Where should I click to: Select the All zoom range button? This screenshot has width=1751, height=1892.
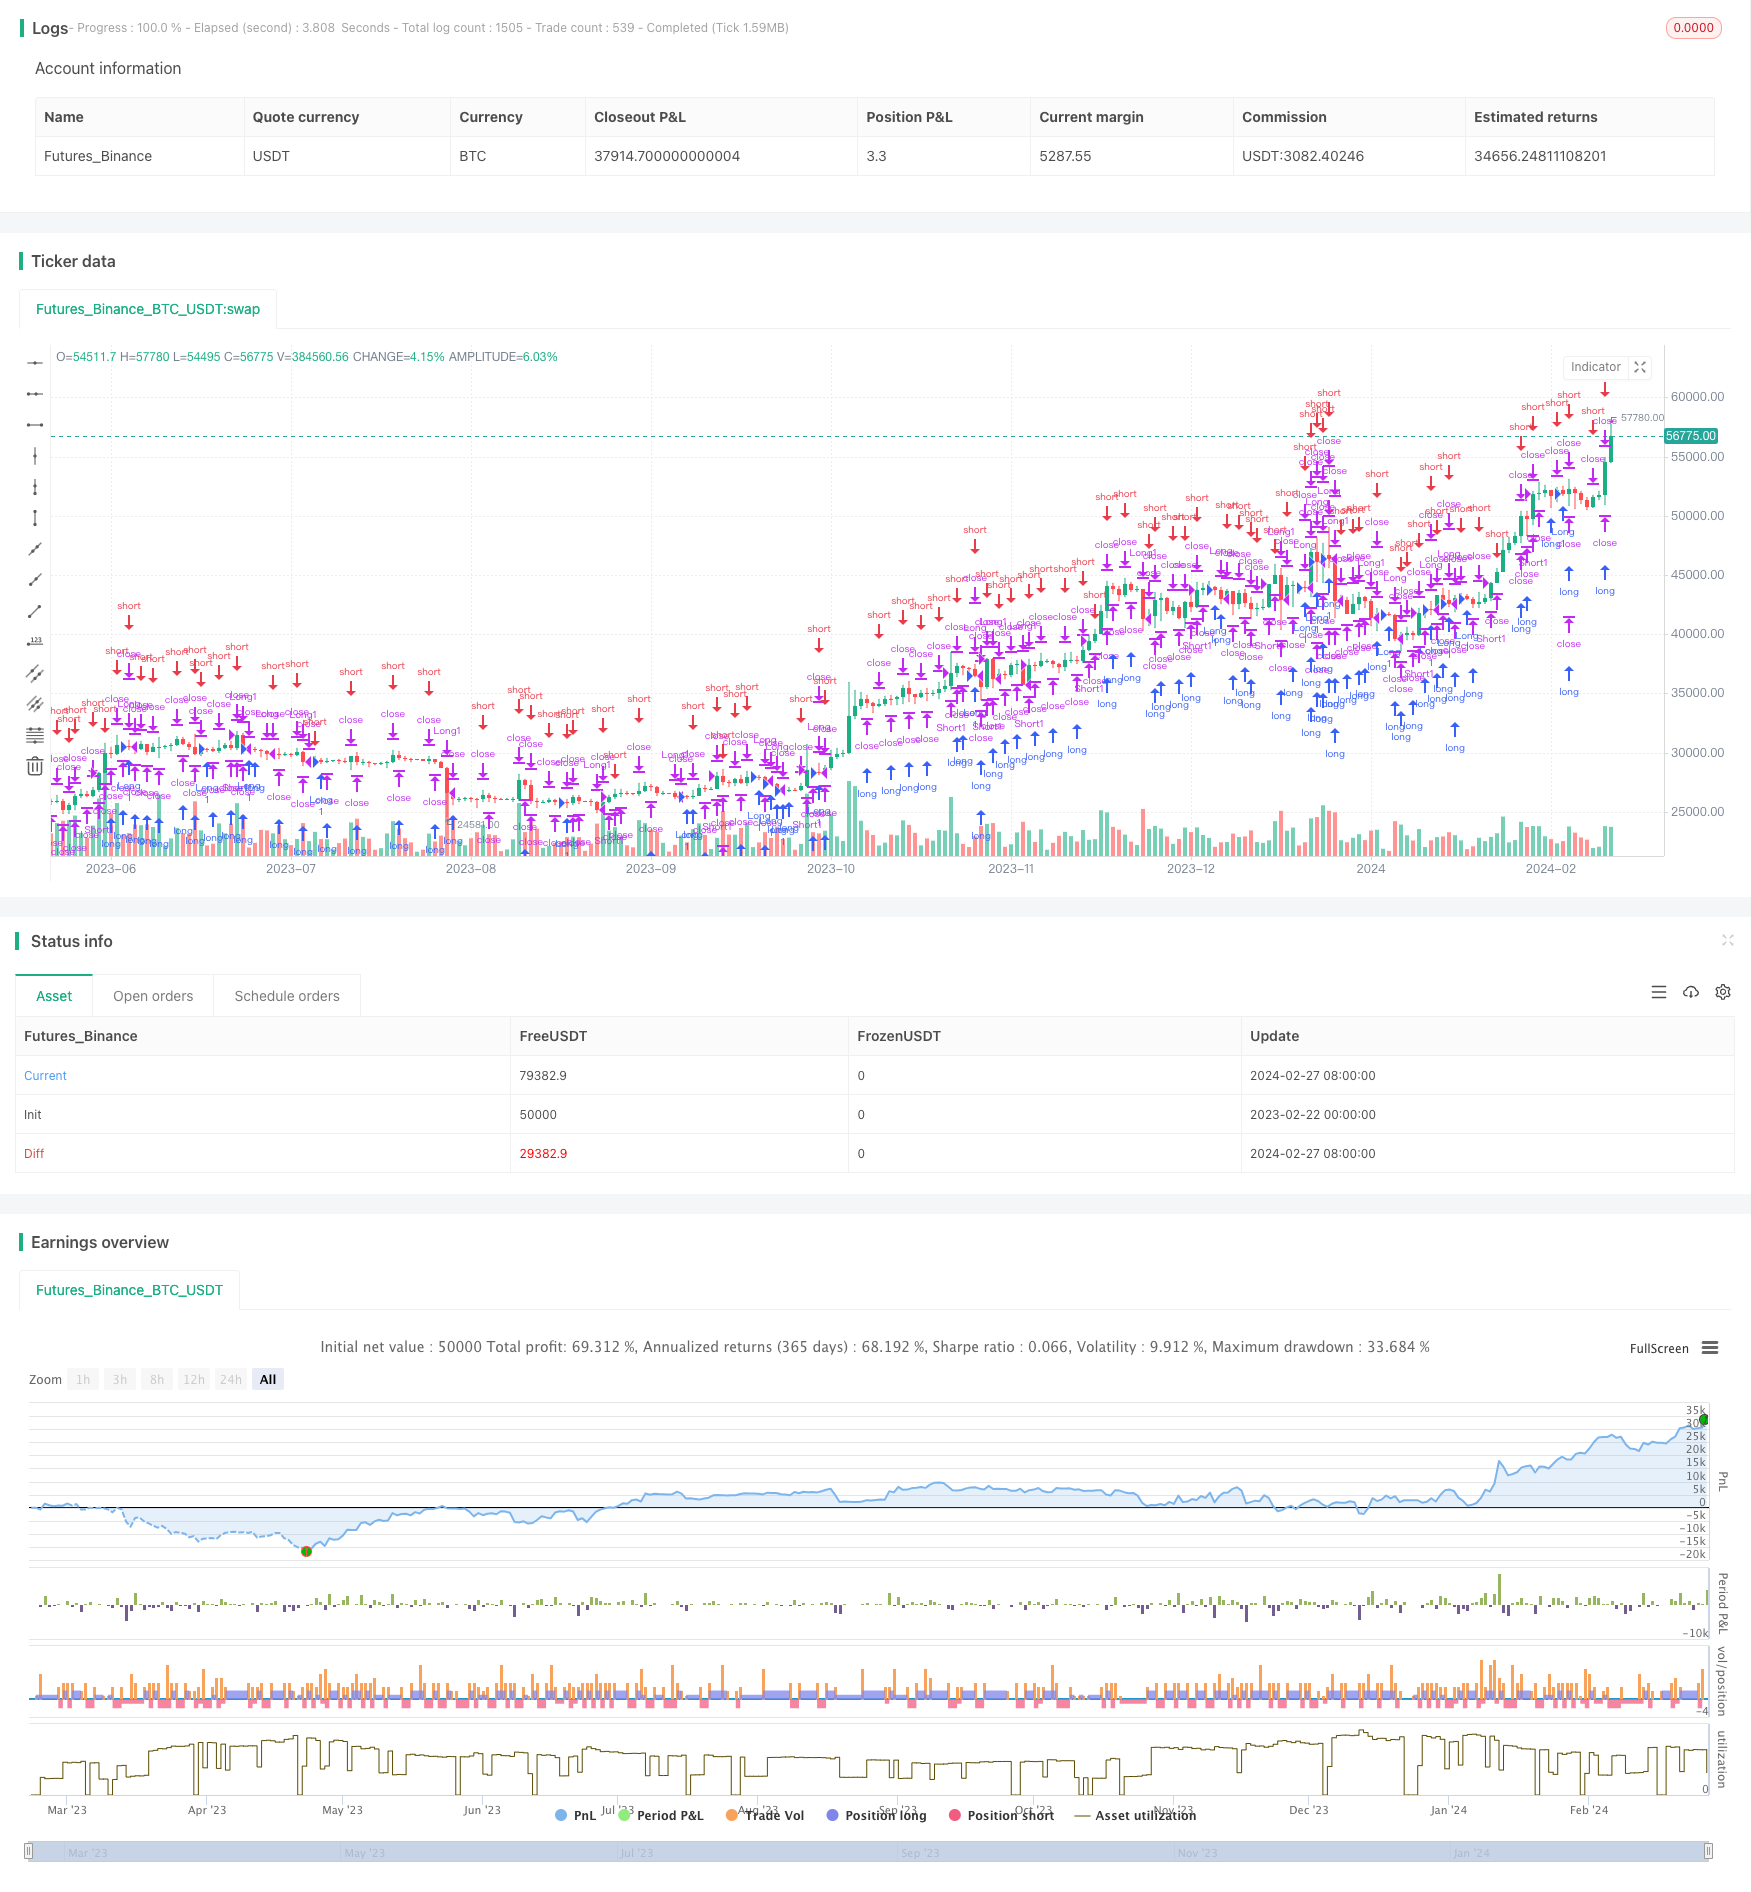[x=268, y=1379]
